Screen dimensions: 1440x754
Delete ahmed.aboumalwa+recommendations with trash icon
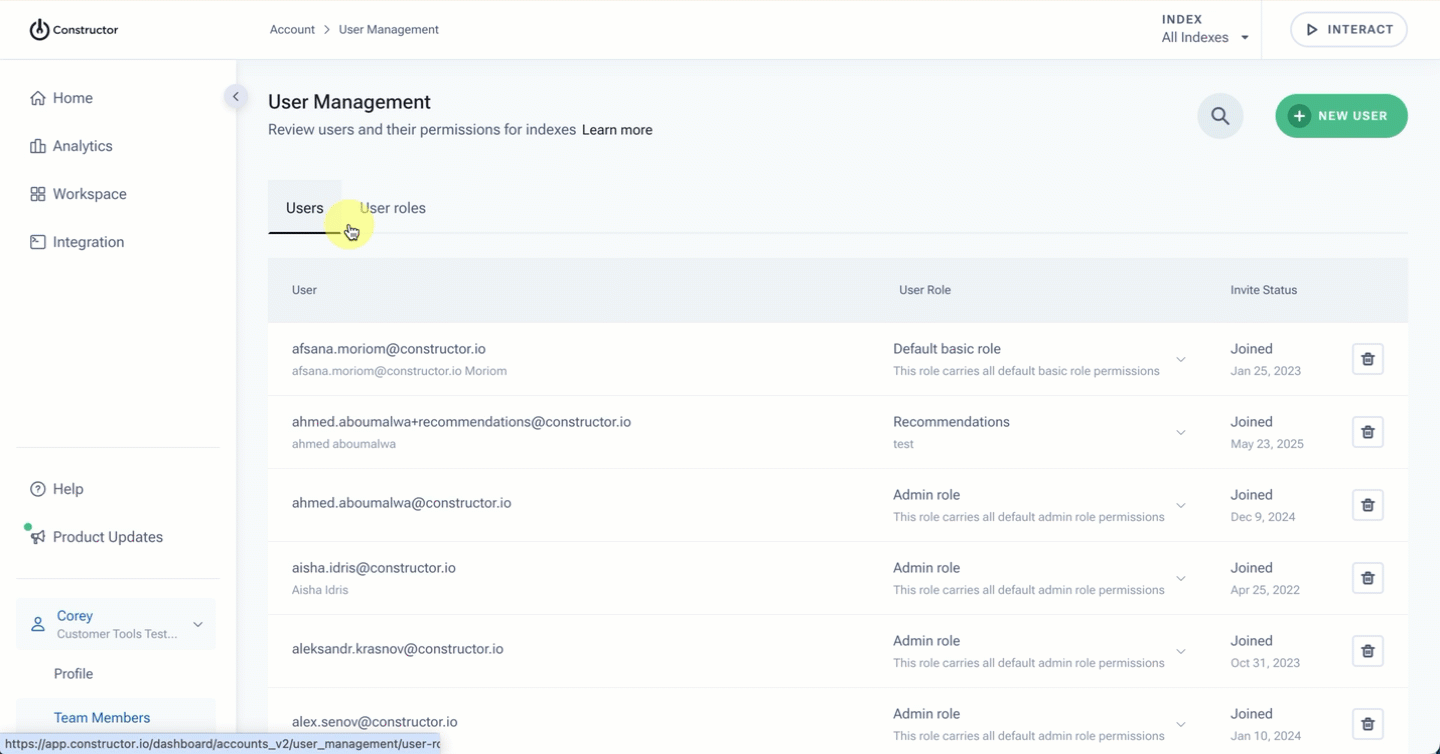pos(1368,432)
